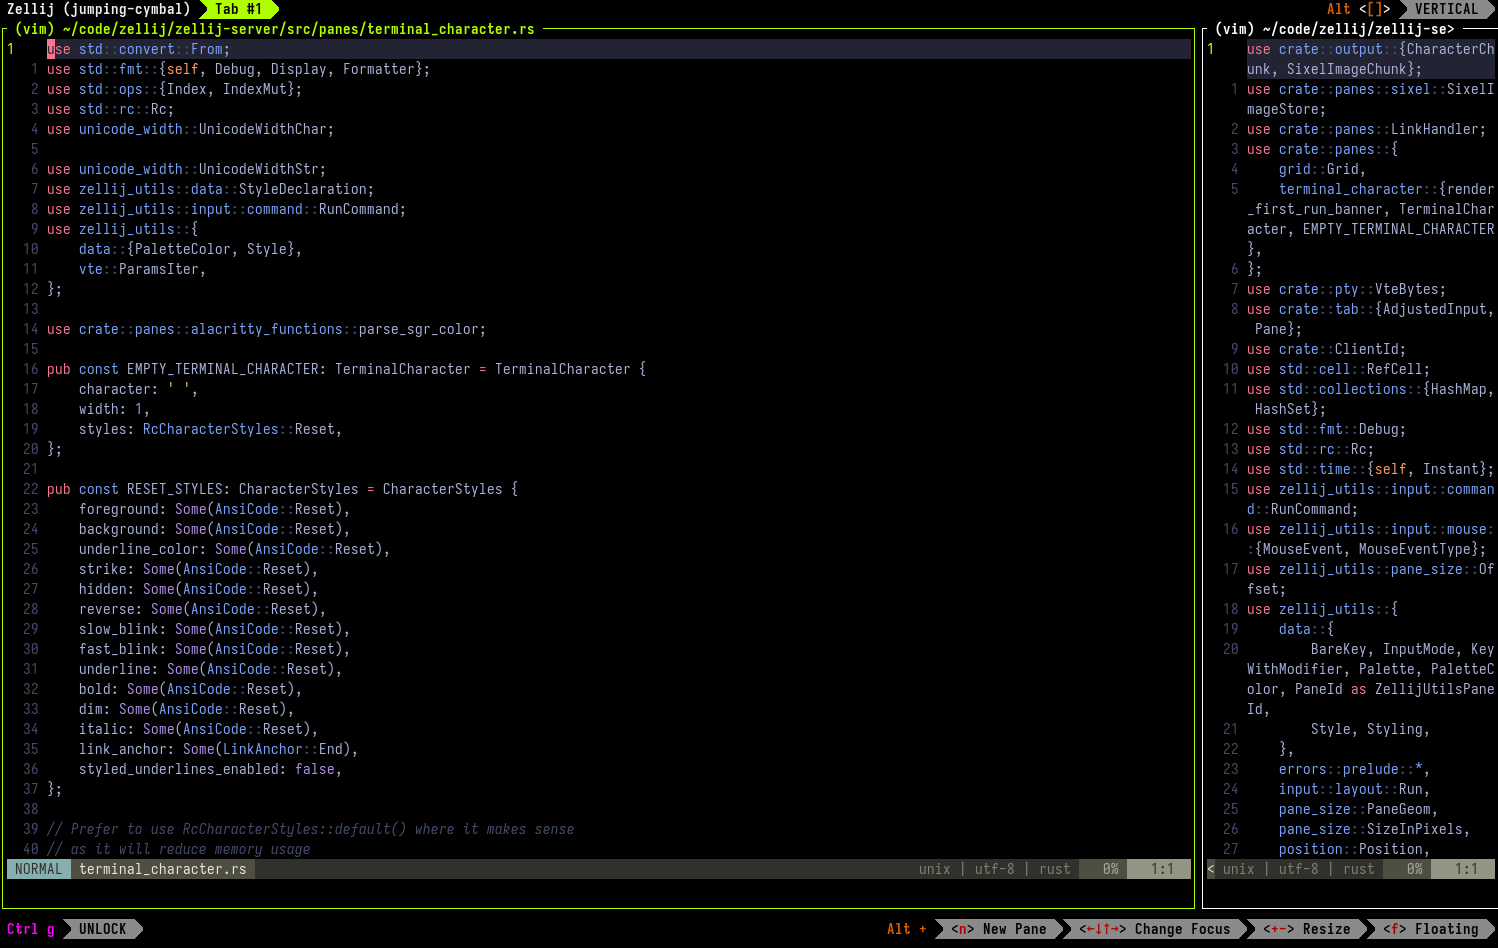Click the link_anchor field line
This screenshot has width=1498, height=948.
click(218, 749)
